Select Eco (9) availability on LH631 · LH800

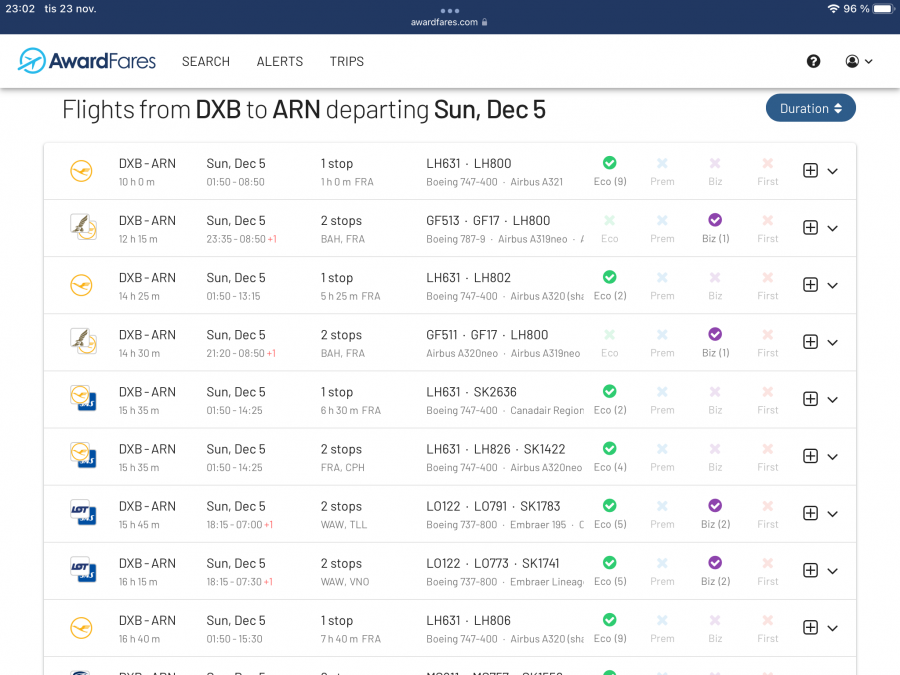(x=609, y=170)
